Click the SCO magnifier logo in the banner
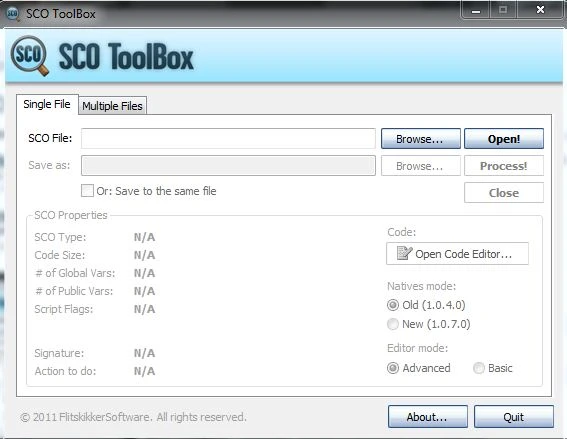The height and width of the screenshot is (439, 567). 30,56
